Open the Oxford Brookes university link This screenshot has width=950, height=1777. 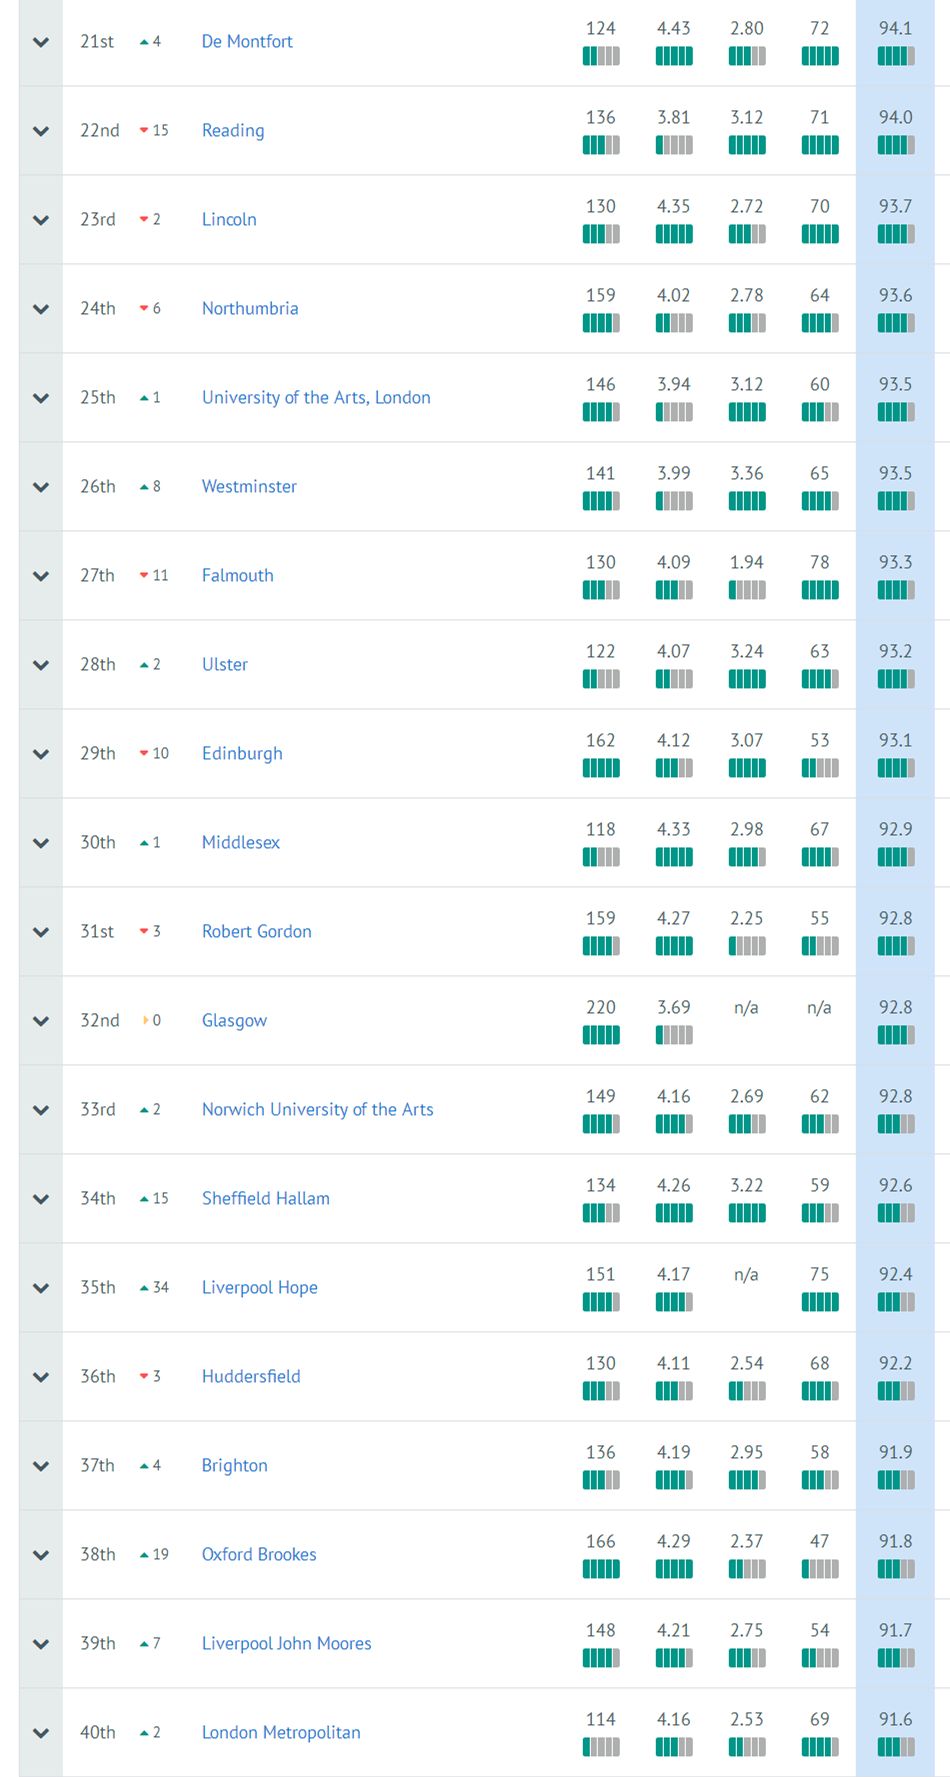[259, 1554]
